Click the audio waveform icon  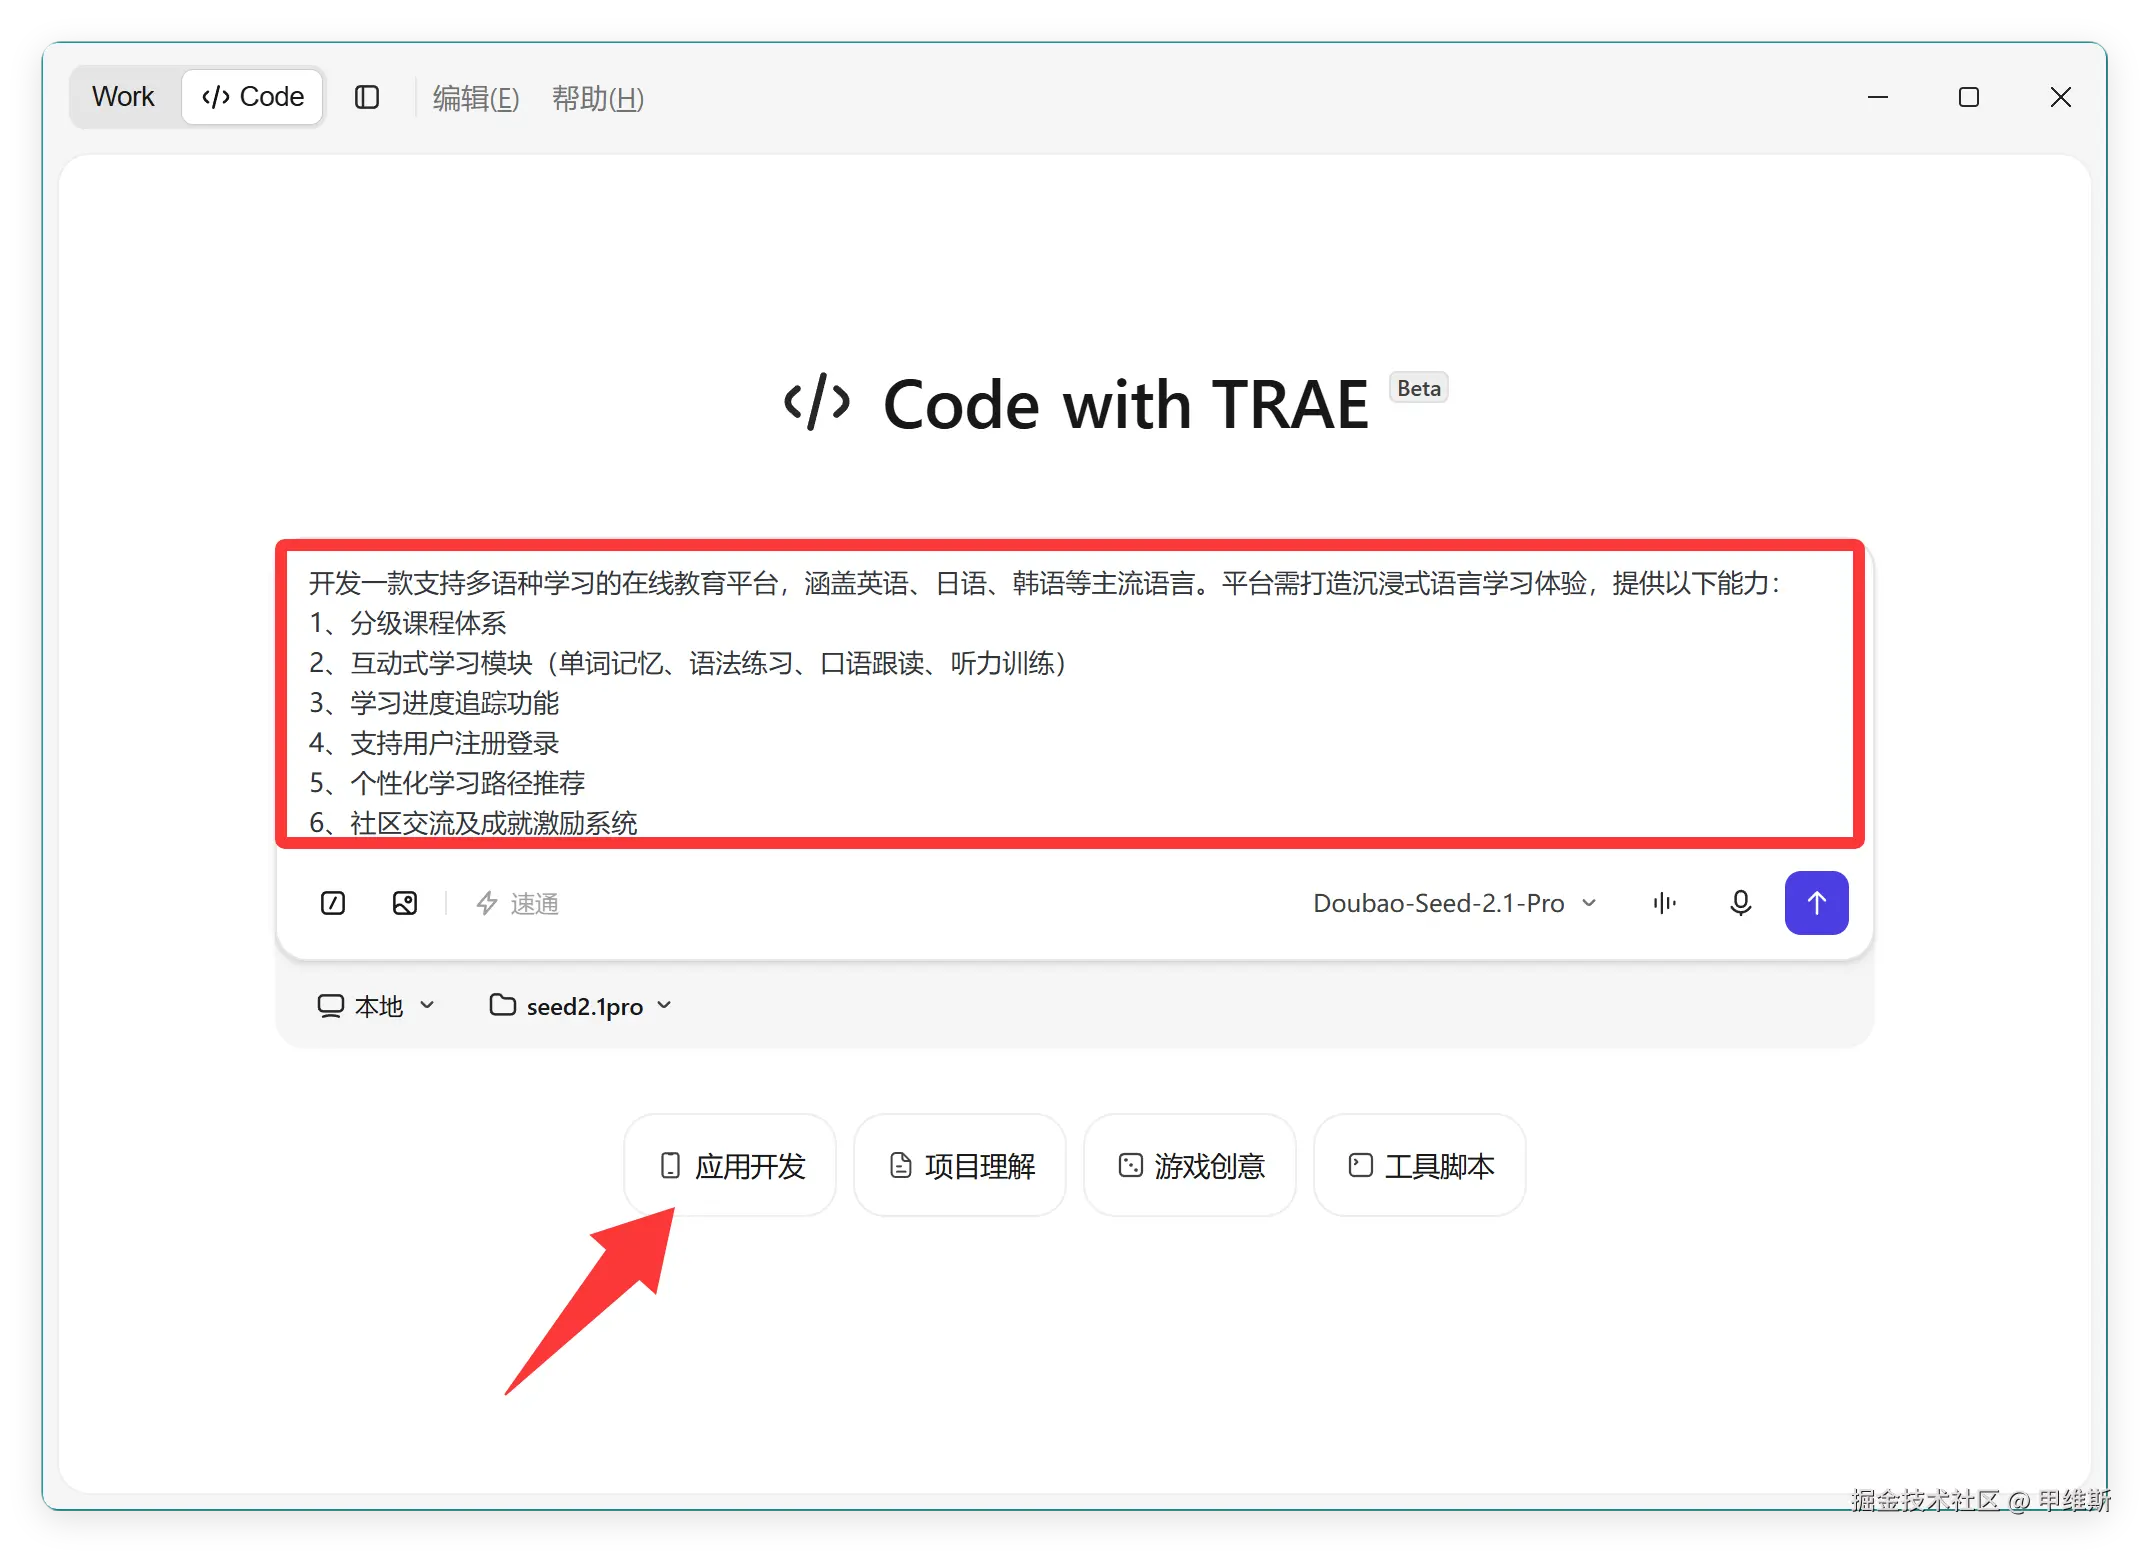pos(1665,904)
